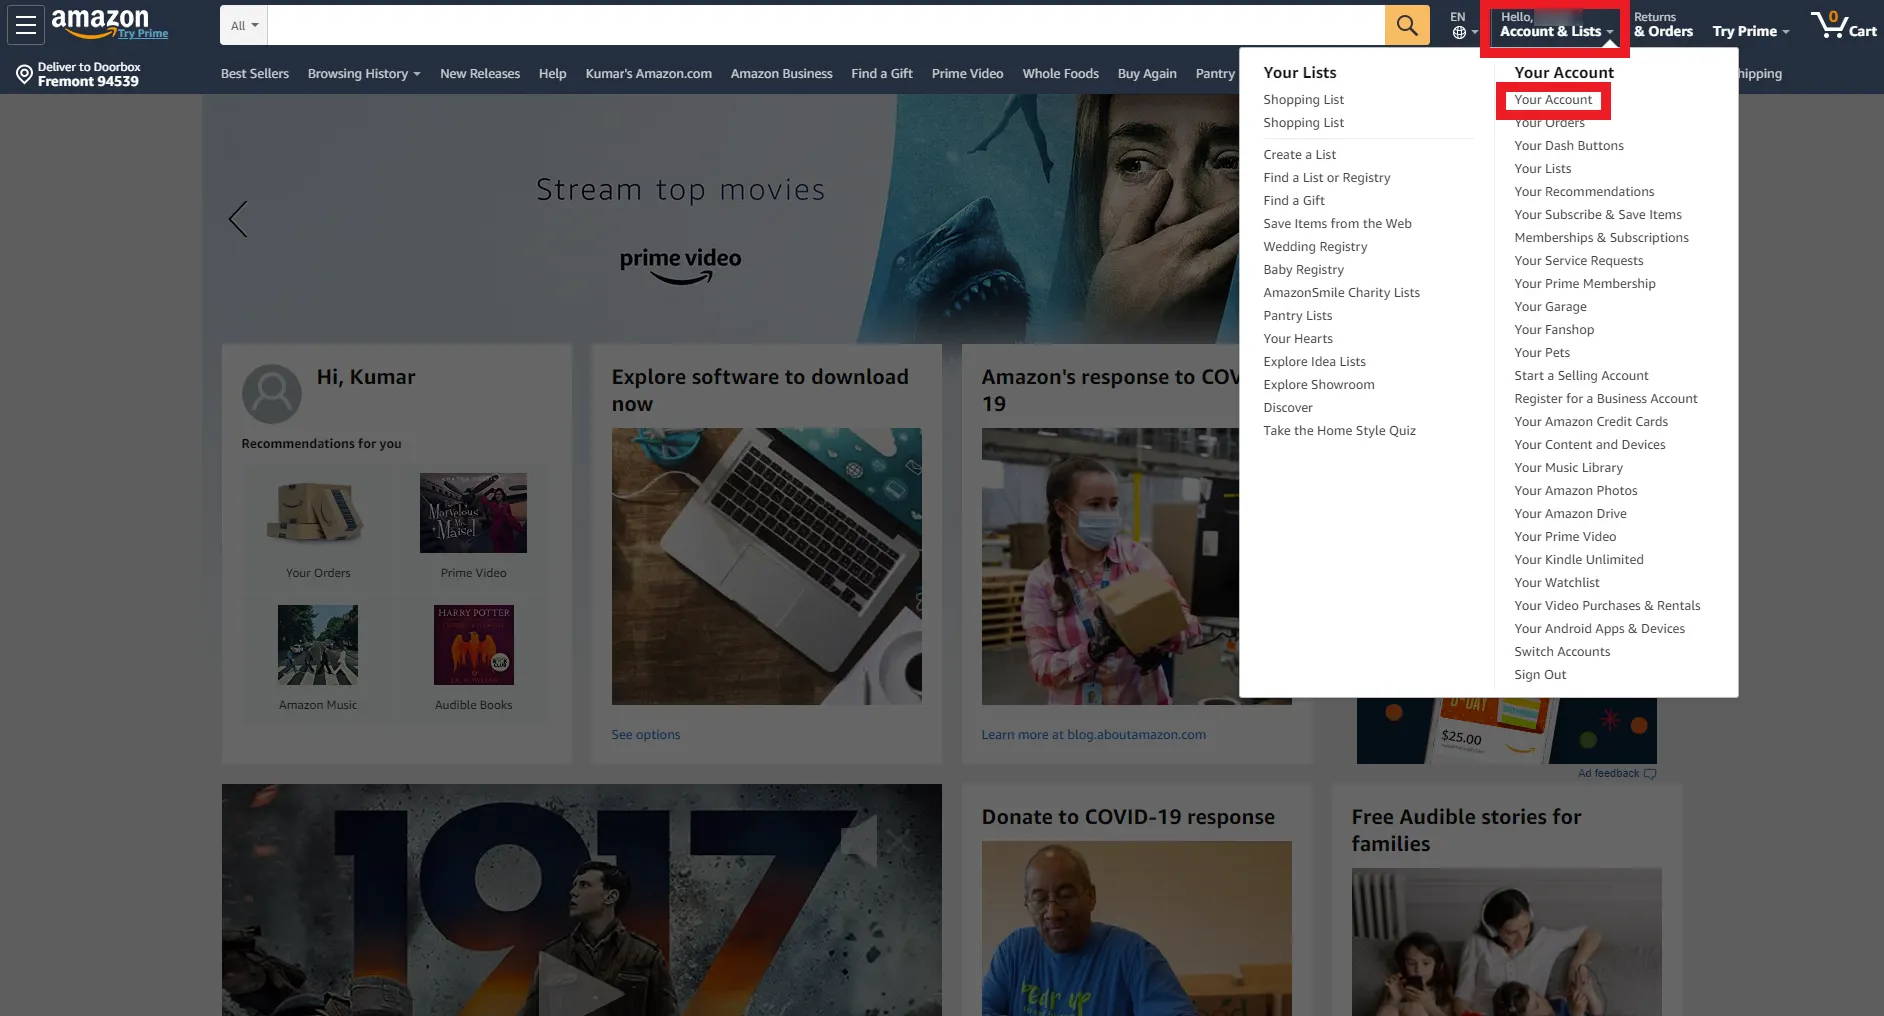The height and width of the screenshot is (1016, 1884).
Task: Open Baby Registry
Action: point(1303,269)
